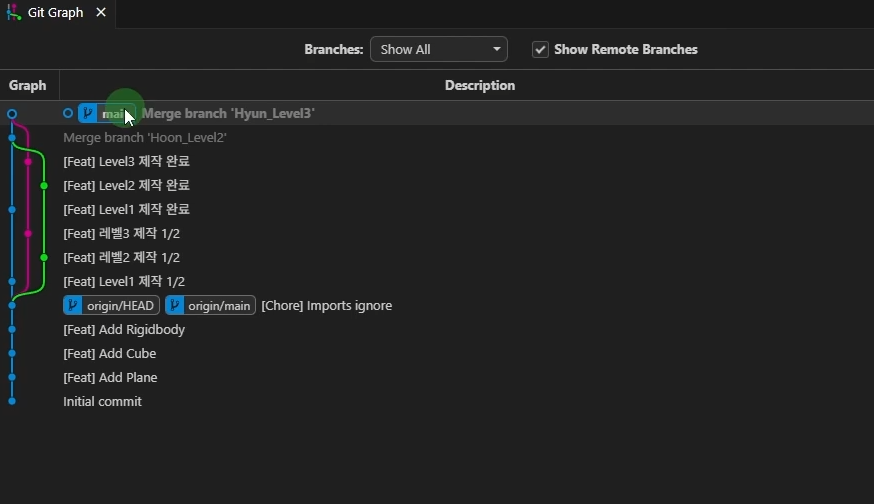Select the '[Feat] Add Rigidbody' commit

coord(124,329)
